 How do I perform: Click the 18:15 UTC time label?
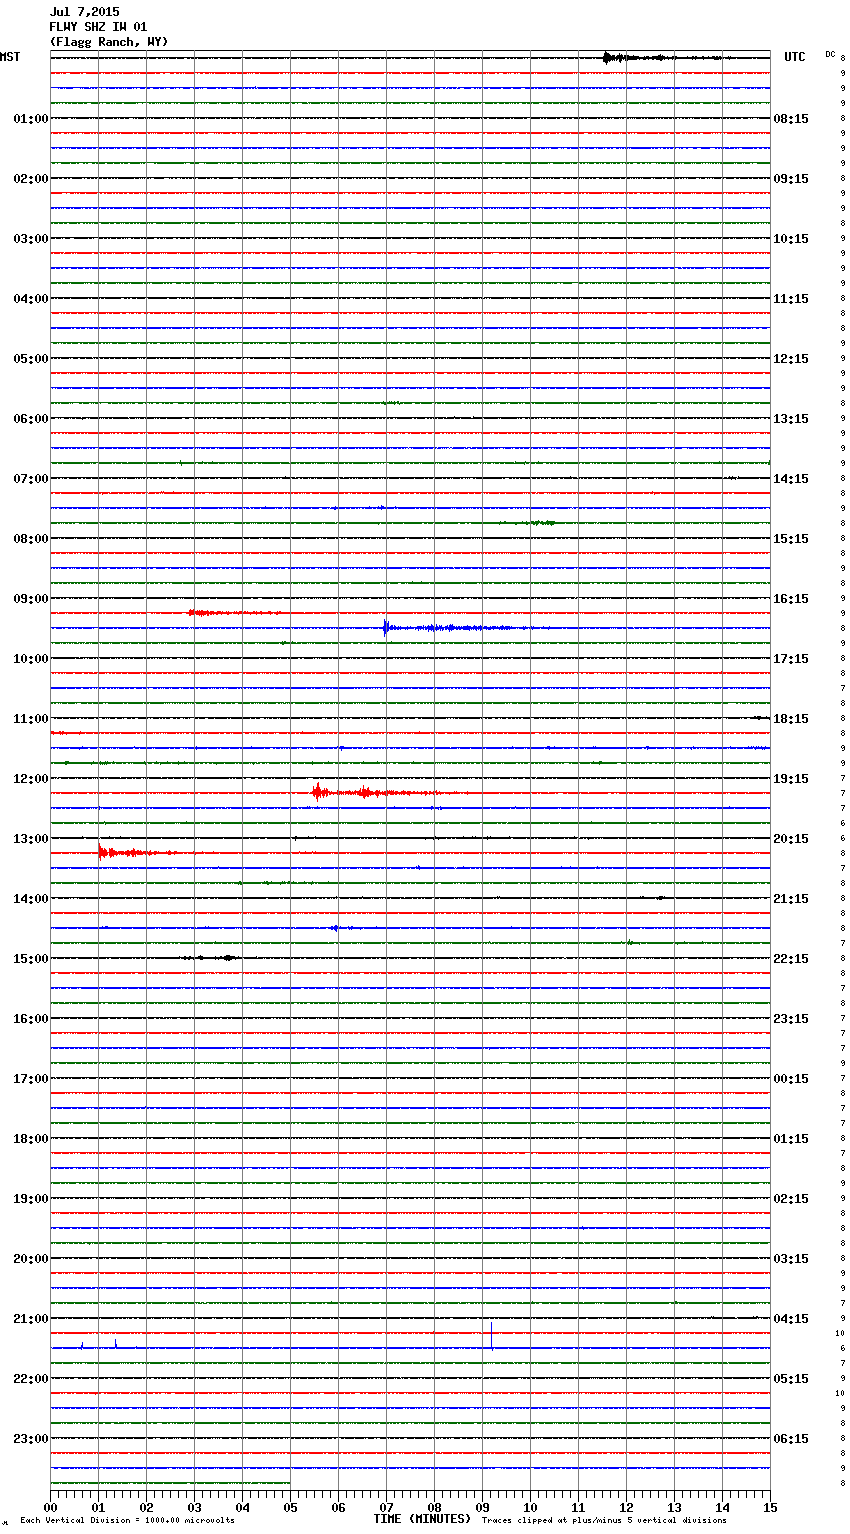pyautogui.click(x=791, y=719)
